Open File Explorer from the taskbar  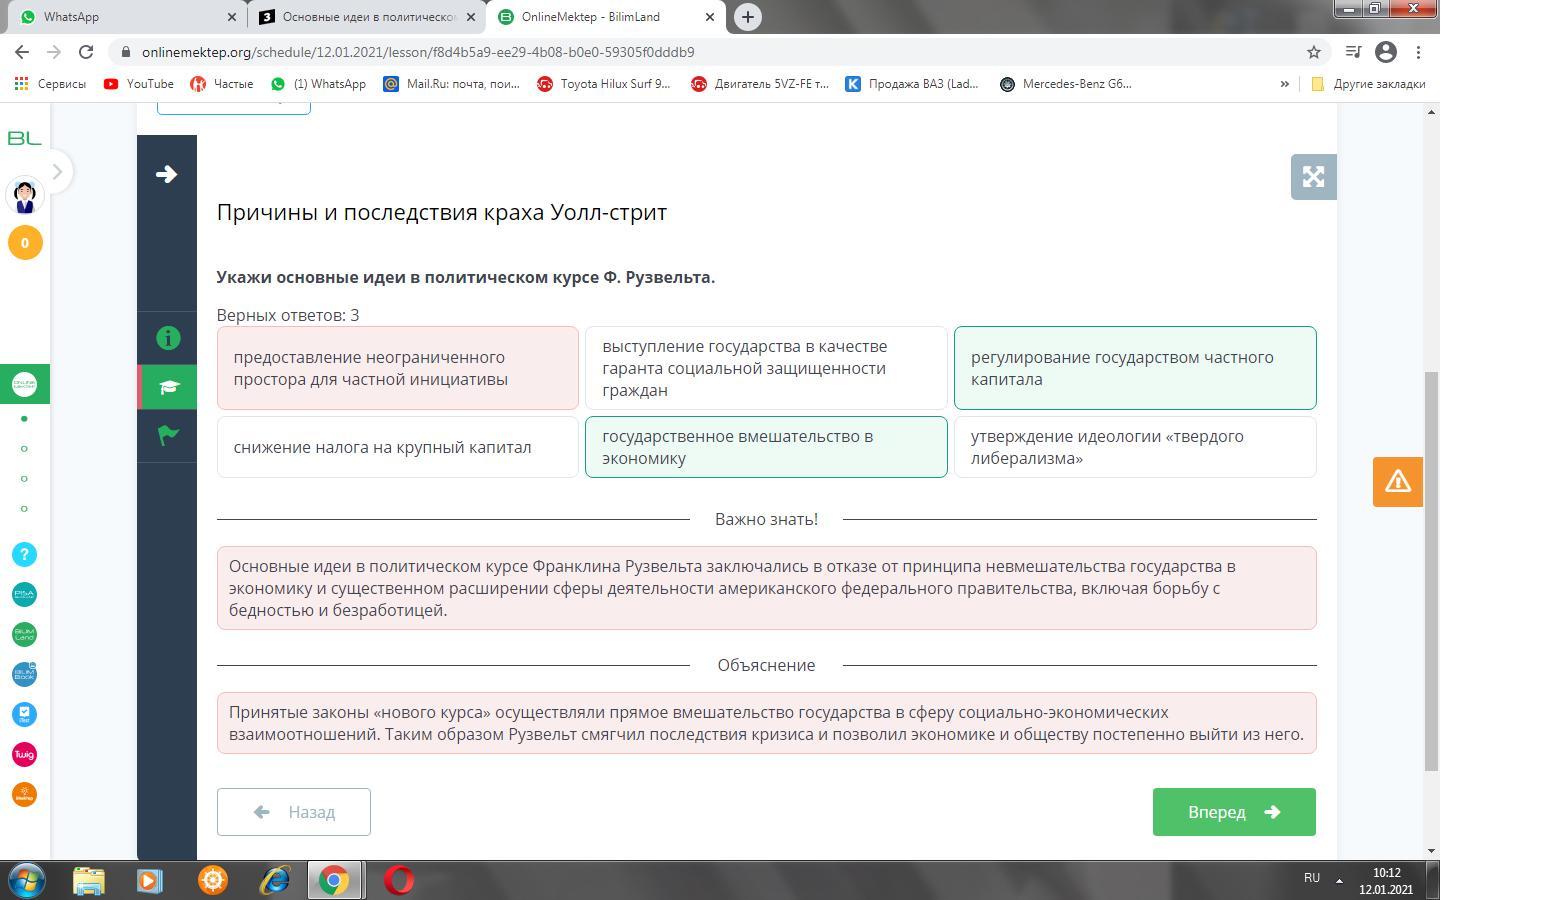coord(89,880)
